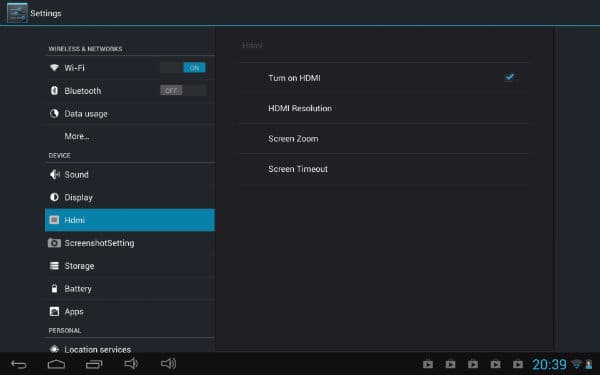
Task: Tap the 20:39 clock
Action: (x=549, y=364)
